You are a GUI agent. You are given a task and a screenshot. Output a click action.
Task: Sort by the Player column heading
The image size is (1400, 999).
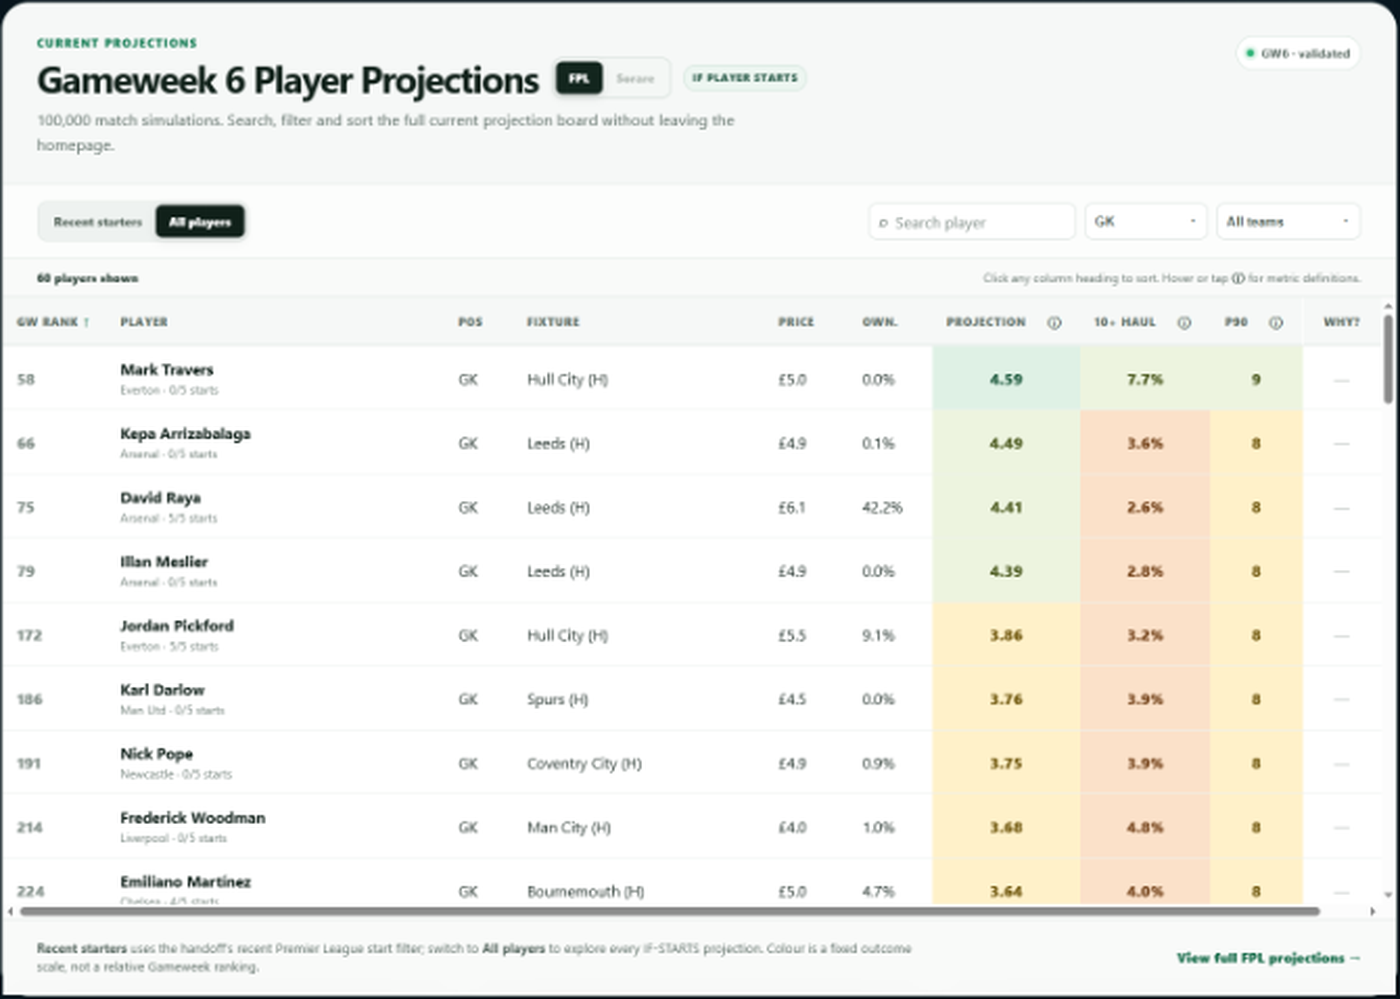[144, 322]
